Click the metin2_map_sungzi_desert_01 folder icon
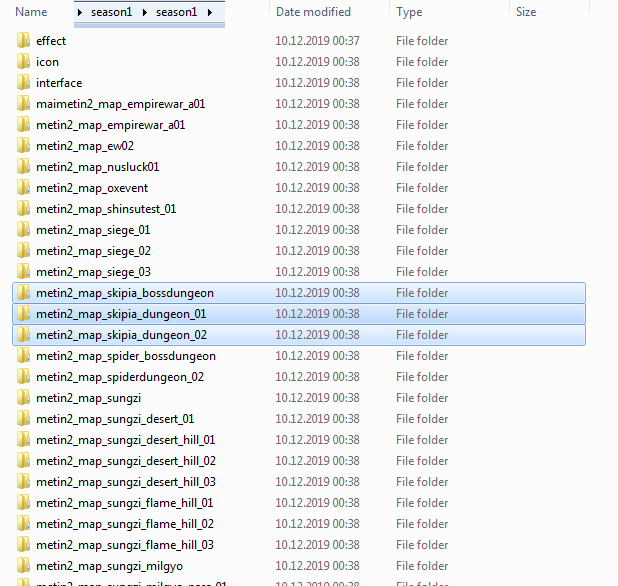The image size is (618, 586). 23,419
